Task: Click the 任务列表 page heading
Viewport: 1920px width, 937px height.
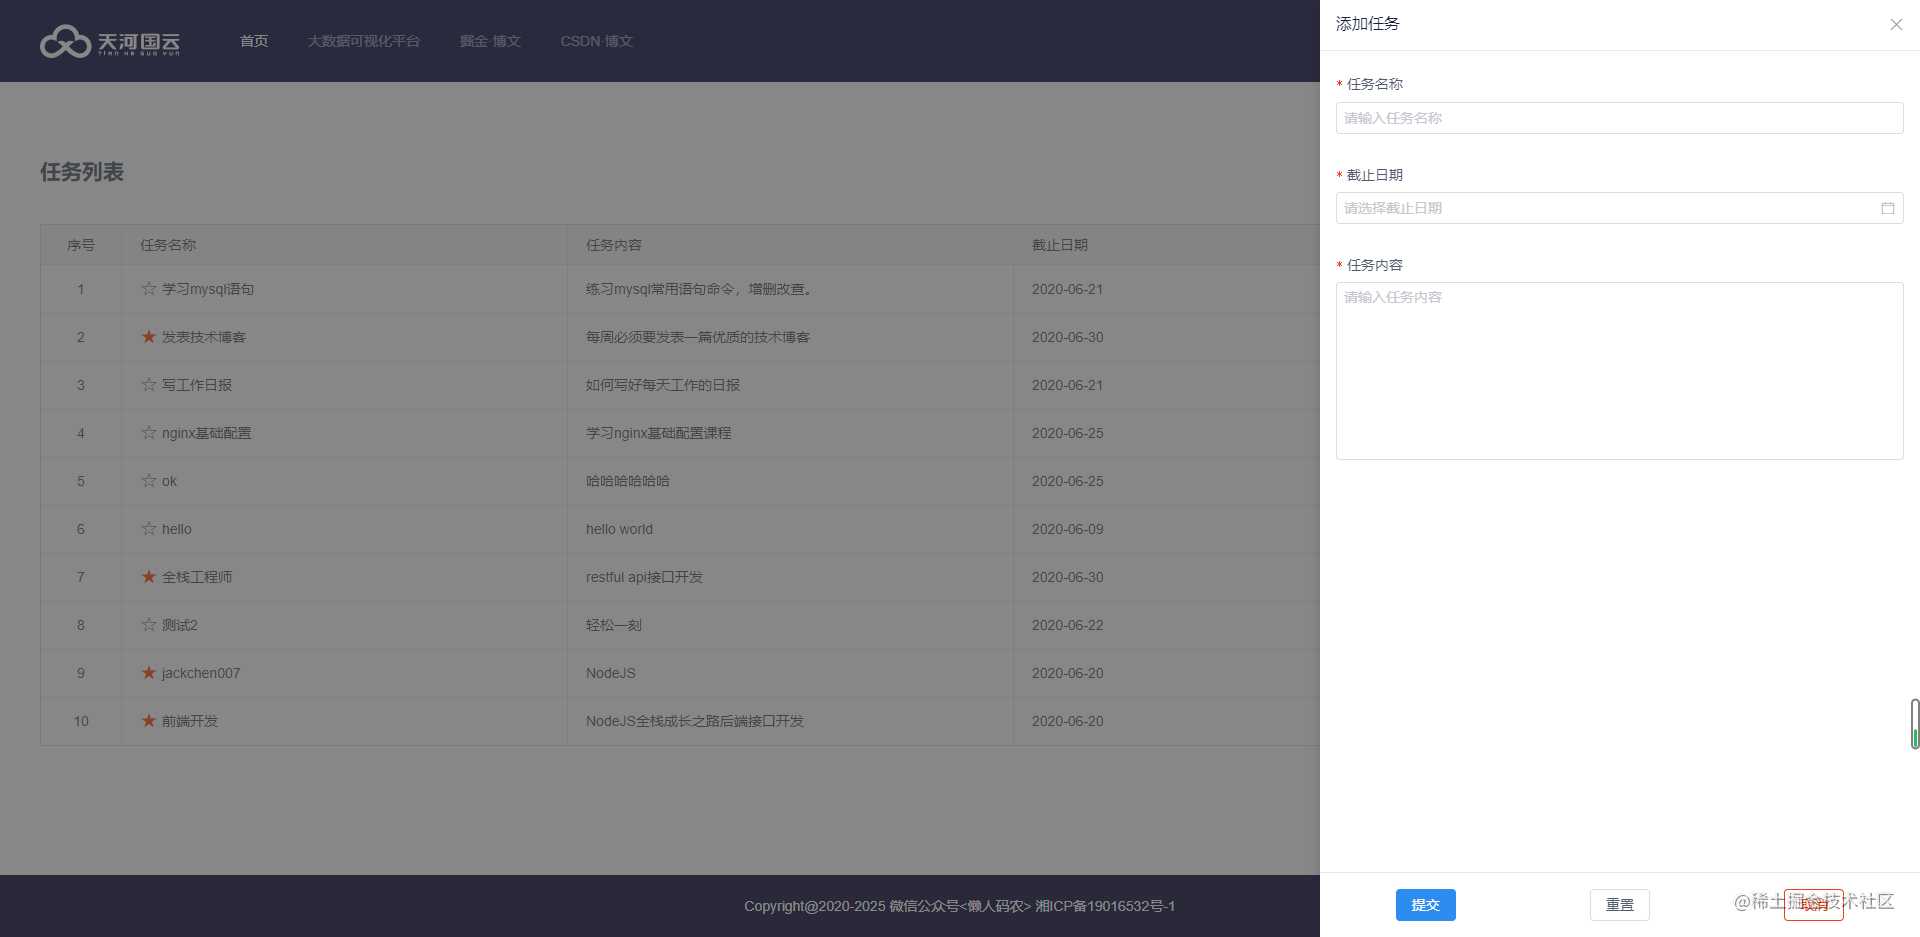Action: click(82, 172)
